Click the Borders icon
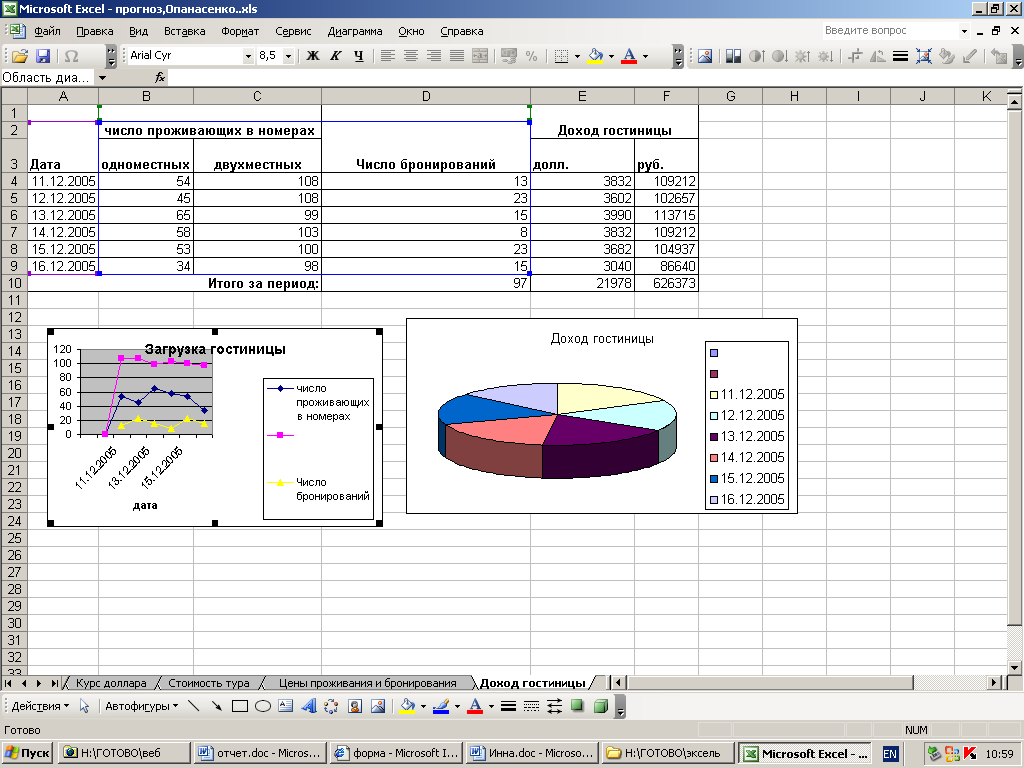 click(x=561, y=56)
